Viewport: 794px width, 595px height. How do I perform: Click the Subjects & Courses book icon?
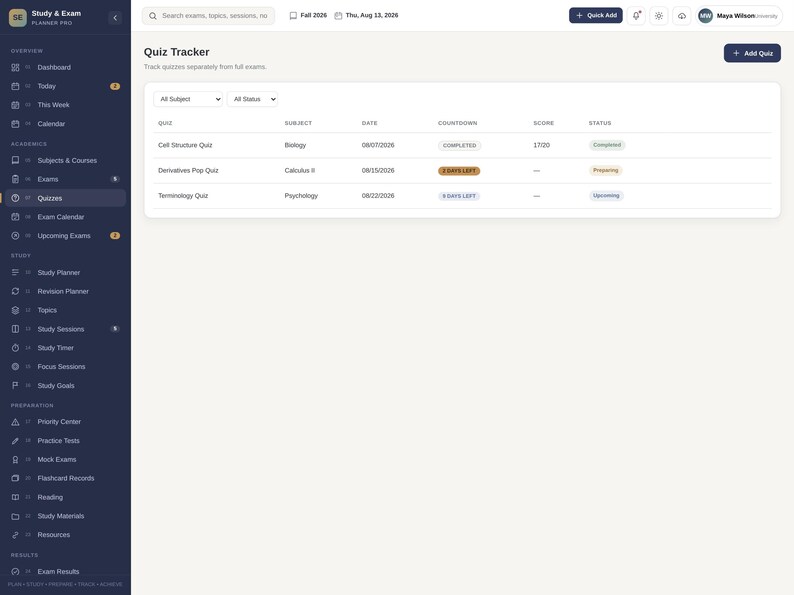point(15,161)
